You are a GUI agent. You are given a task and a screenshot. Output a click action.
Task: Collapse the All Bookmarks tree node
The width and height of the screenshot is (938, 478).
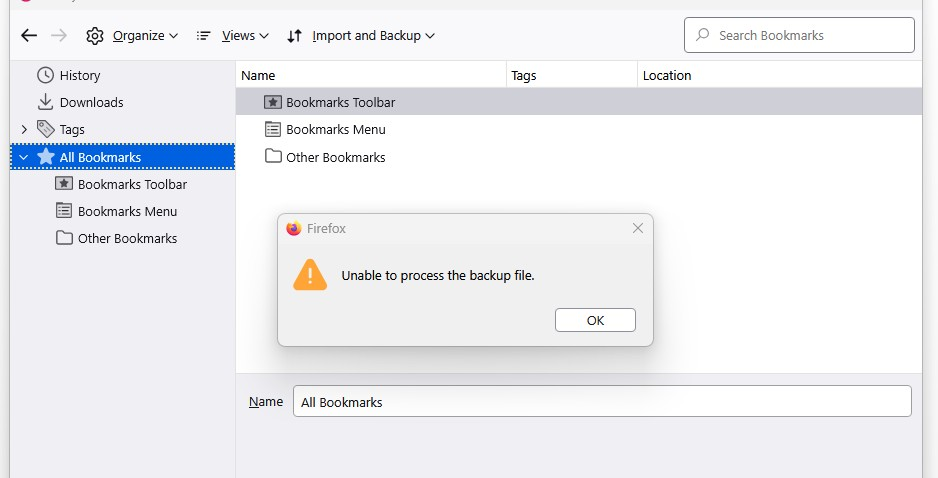tap(24, 157)
